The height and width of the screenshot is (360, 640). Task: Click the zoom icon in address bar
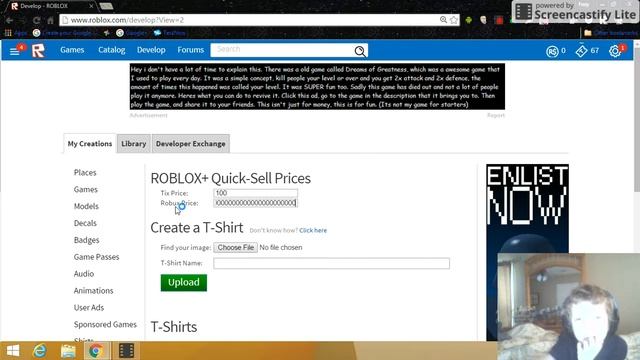click(x=443, y=20)
